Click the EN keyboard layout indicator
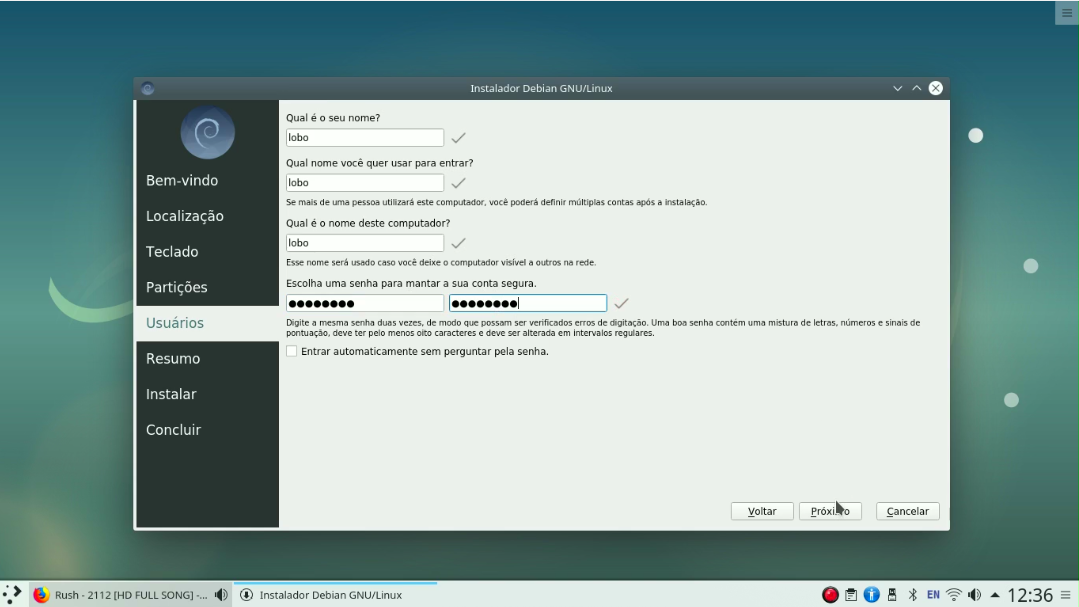 [x=932, y=594]
